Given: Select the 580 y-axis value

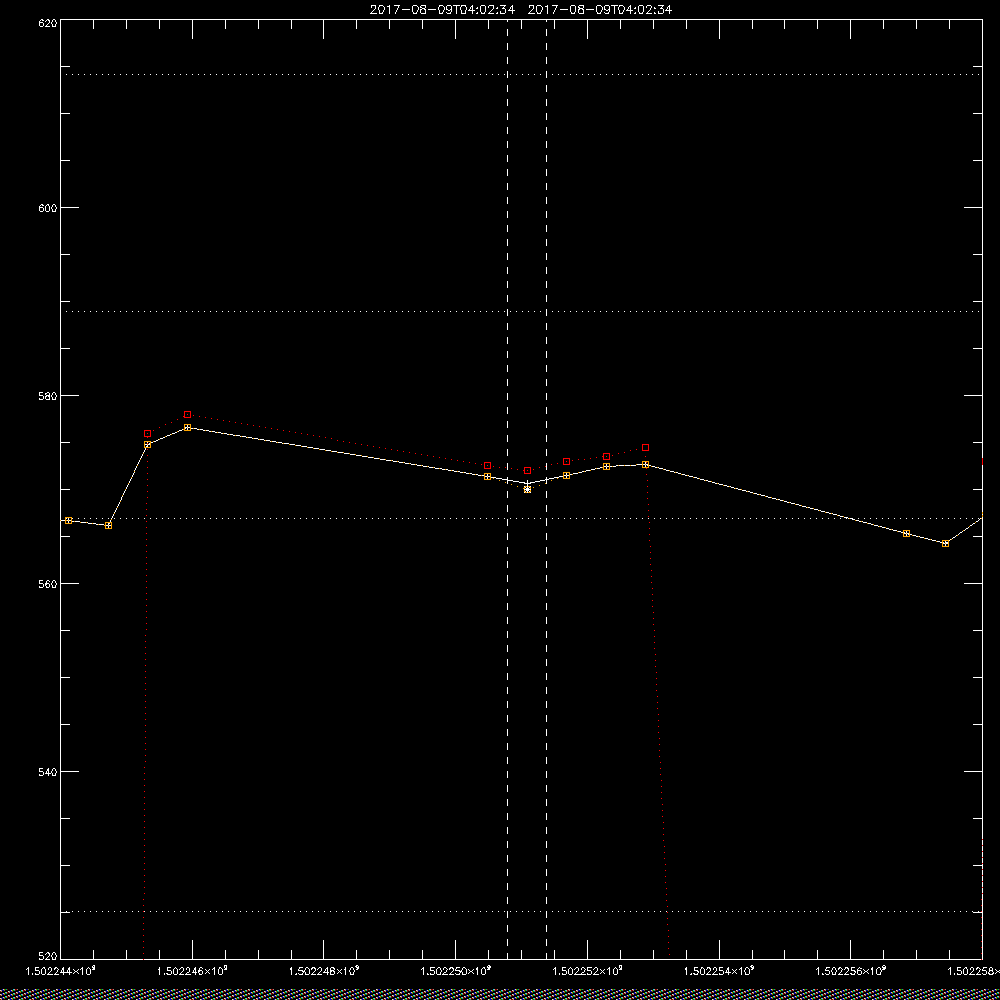Looking at the screenshot, I should (48, 396).
